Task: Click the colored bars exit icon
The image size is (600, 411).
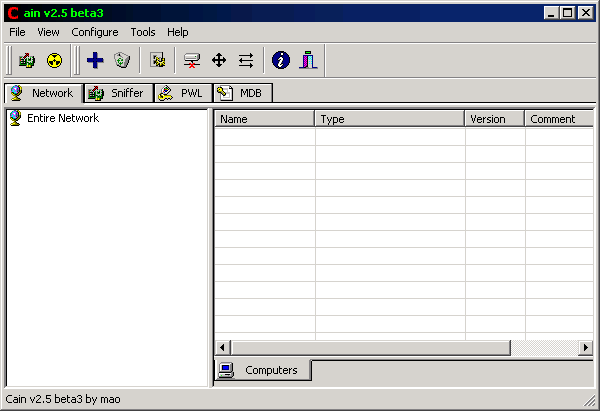Action: coord(308,61)
